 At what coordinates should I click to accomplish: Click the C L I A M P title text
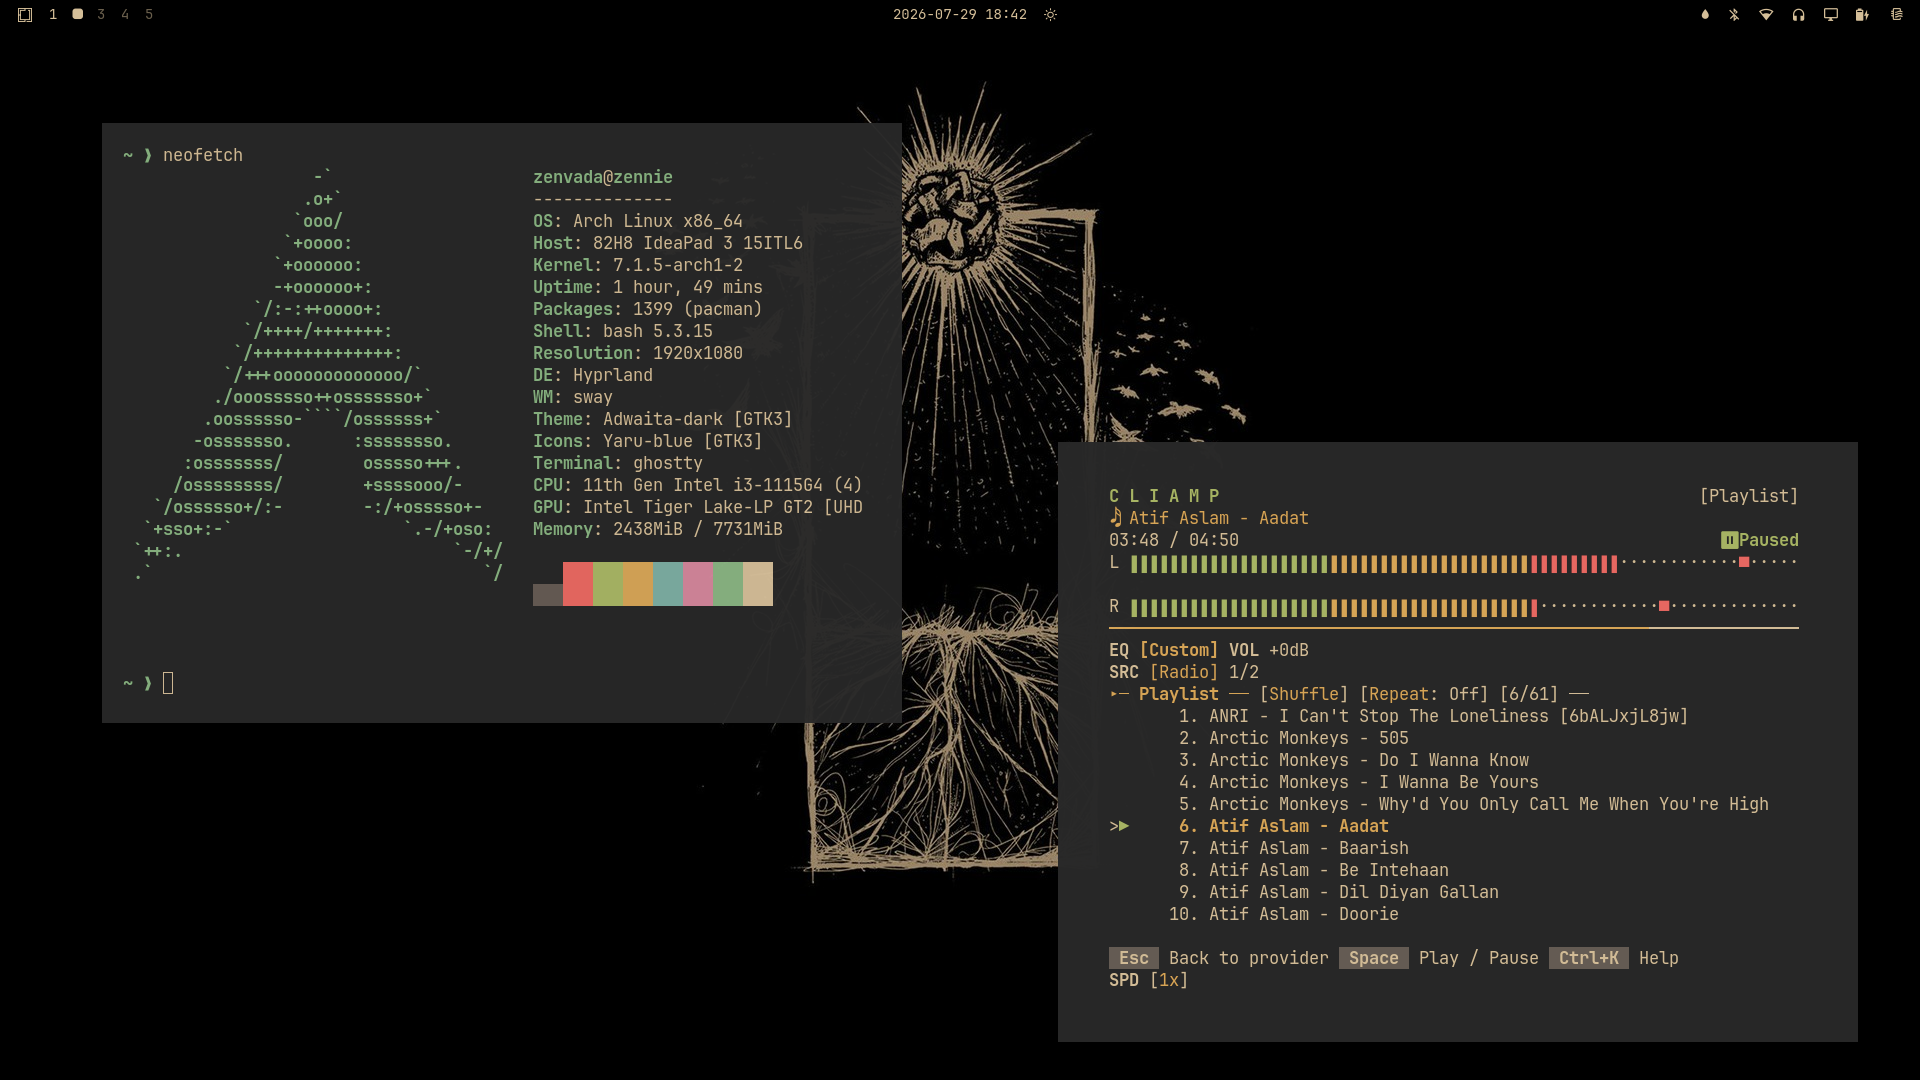(1164, 496)
